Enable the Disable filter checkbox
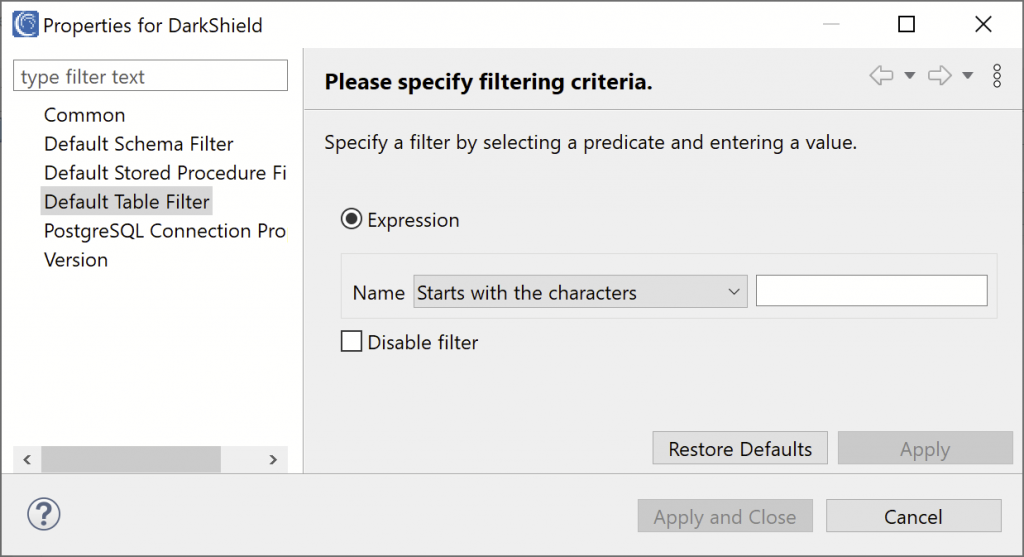Viewport: 1024px width, 557px height. [351, 341]
